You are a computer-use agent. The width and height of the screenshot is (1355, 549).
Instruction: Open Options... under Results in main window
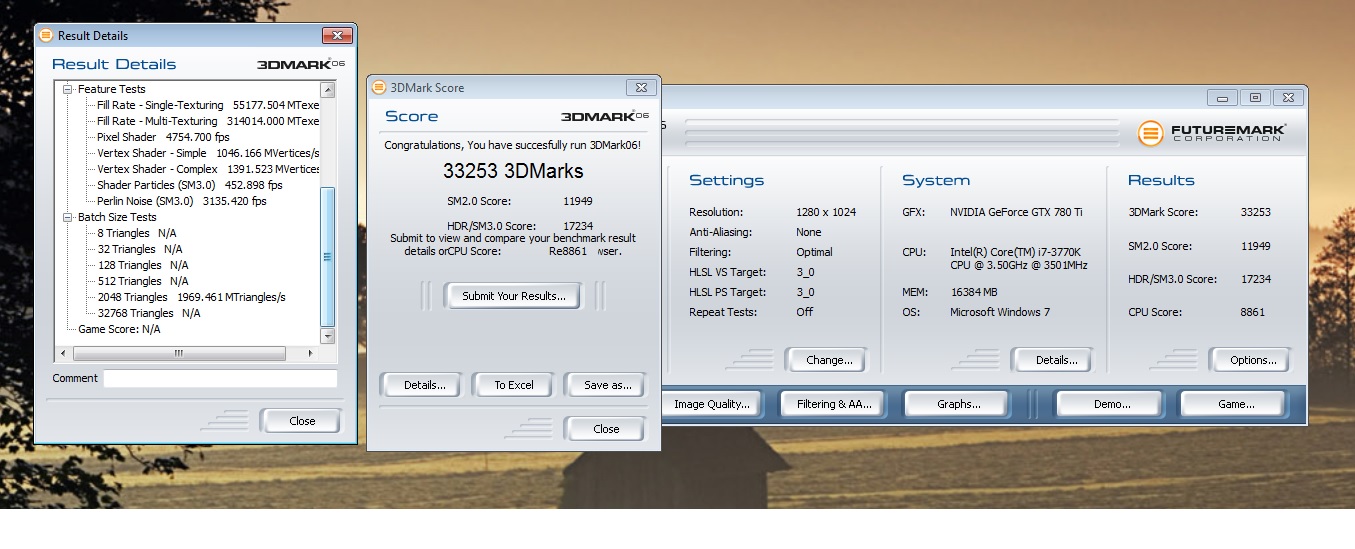tap(1253, 360)
